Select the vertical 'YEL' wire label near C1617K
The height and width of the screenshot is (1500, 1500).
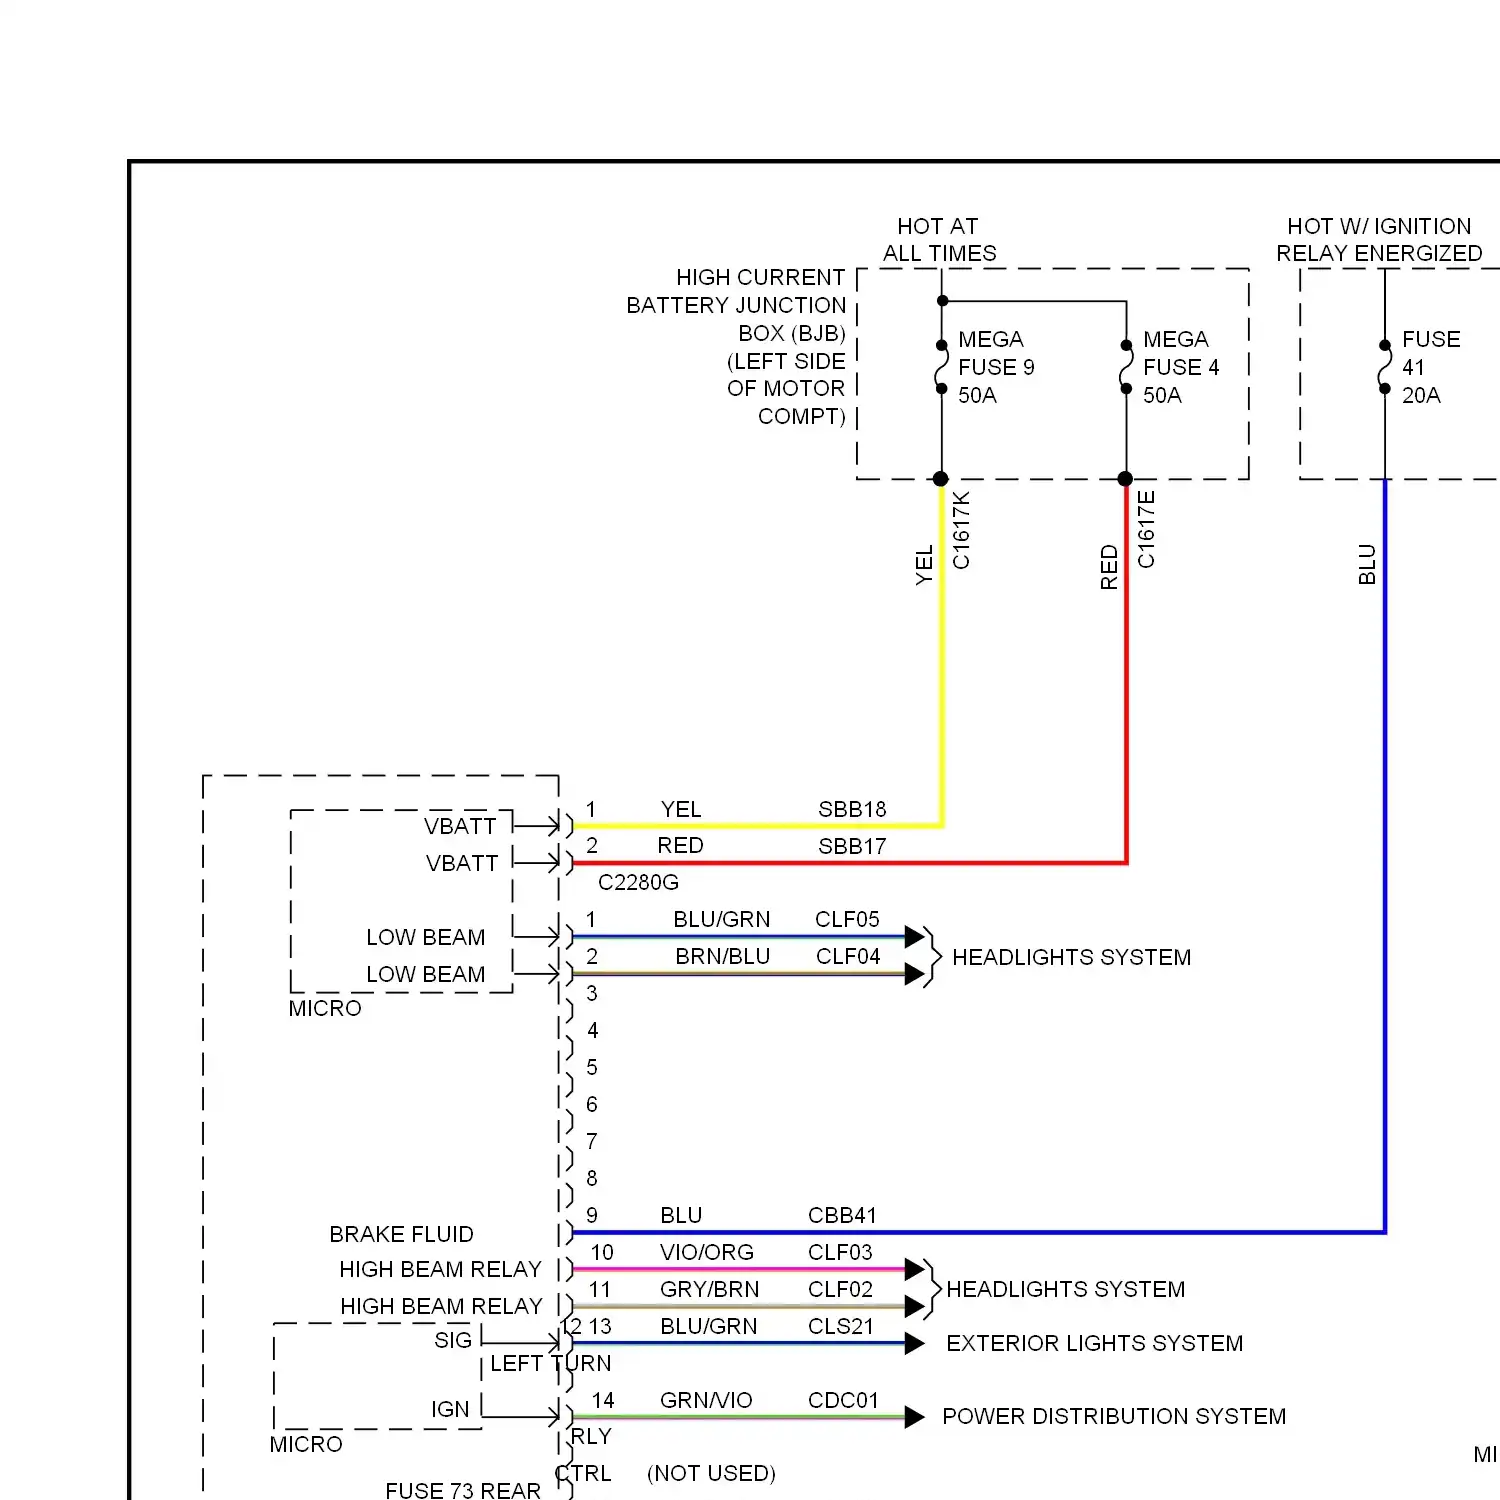point(924,565)
